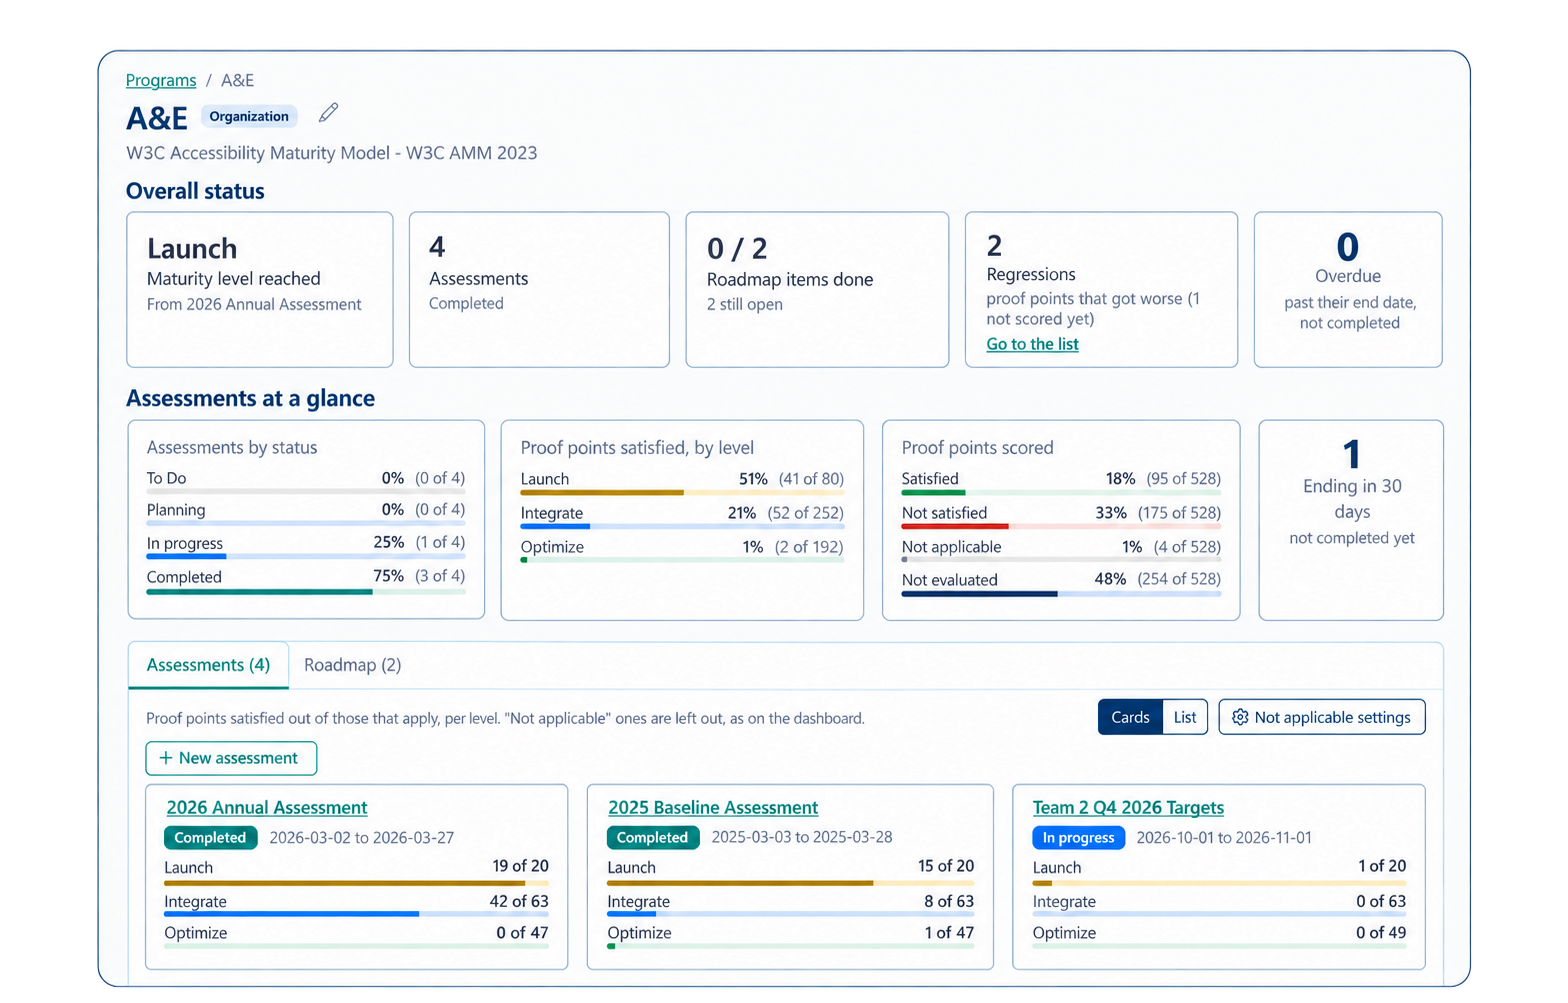1568x1003 pixels.
Task: Click the Launch bar in Proof points satisfied
Action: (682, 493)
